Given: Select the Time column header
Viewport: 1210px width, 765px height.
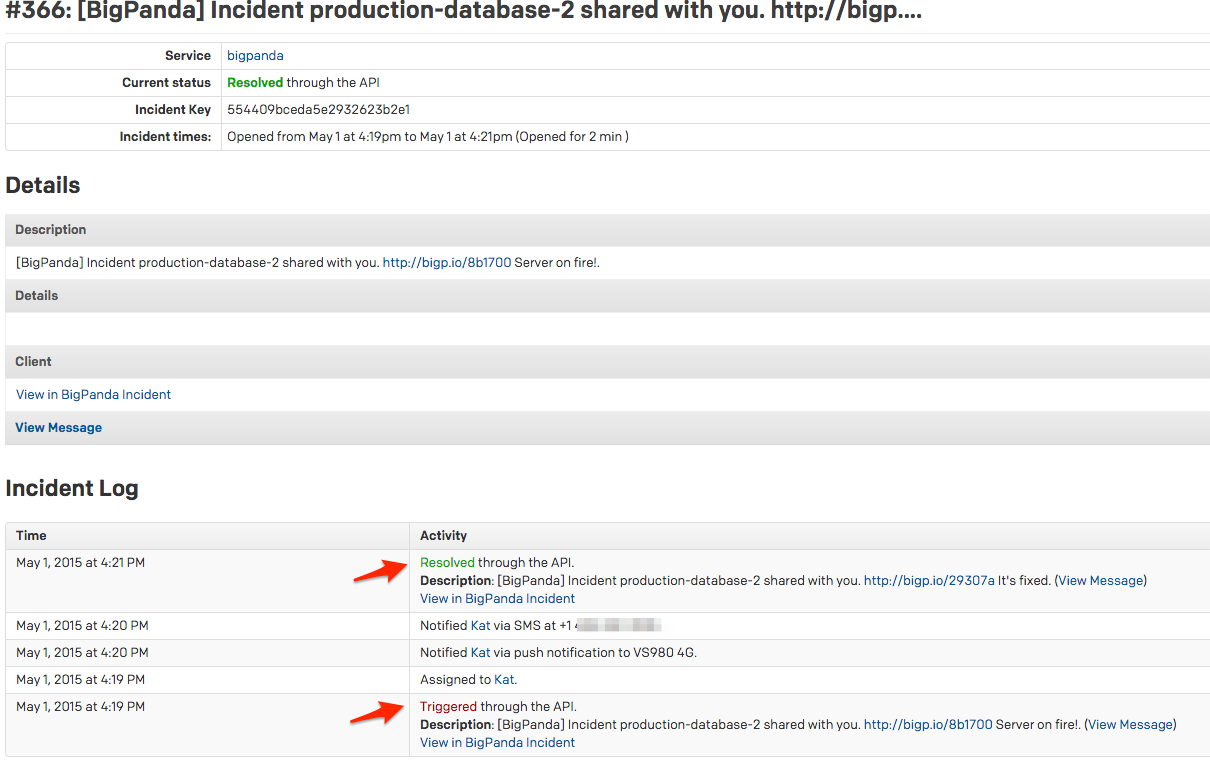Looking at the screenshot, I should tap(31, 535).
